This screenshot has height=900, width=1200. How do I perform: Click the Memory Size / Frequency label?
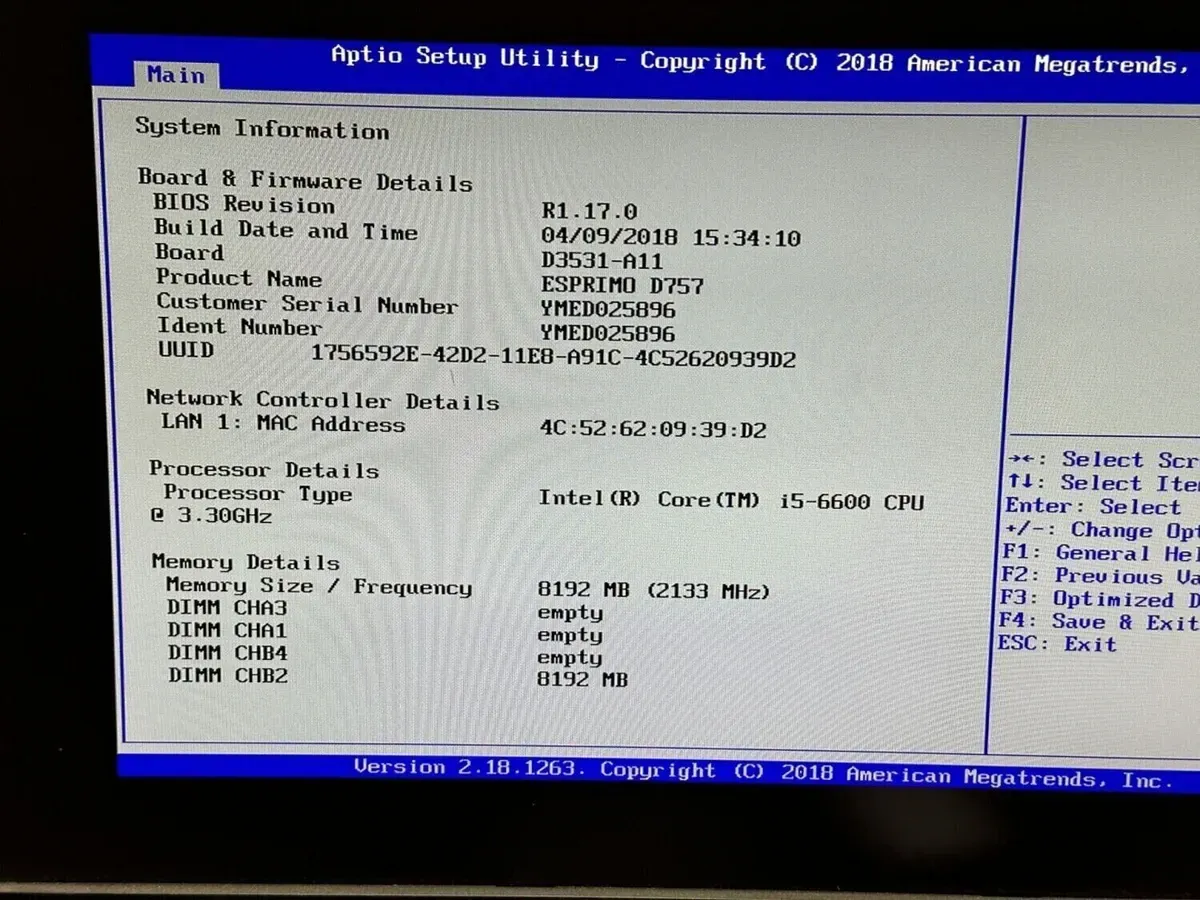point(318,587)
